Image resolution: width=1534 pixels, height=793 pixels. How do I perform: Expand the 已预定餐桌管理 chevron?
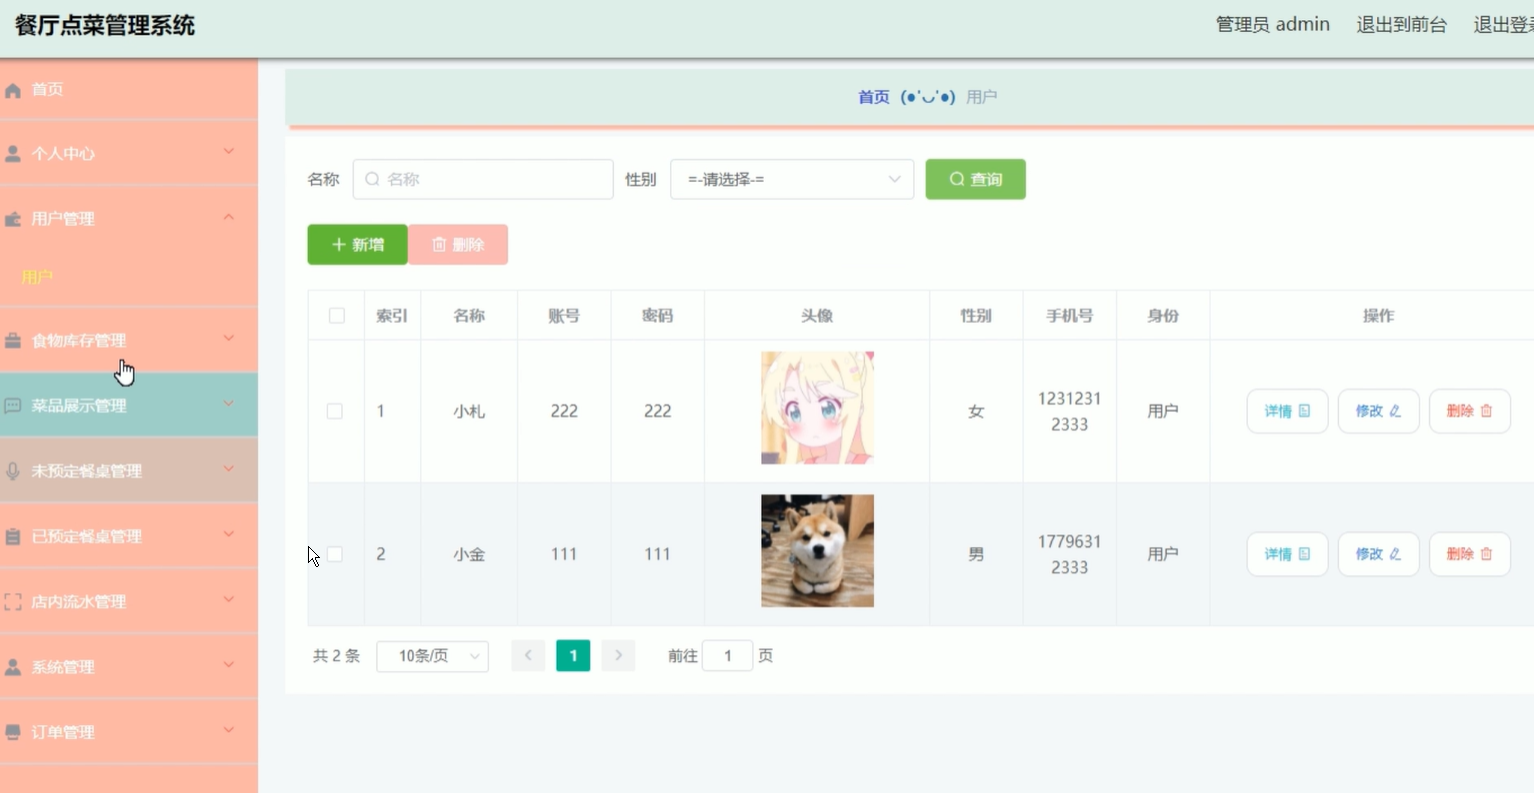[x=229, y=534]
